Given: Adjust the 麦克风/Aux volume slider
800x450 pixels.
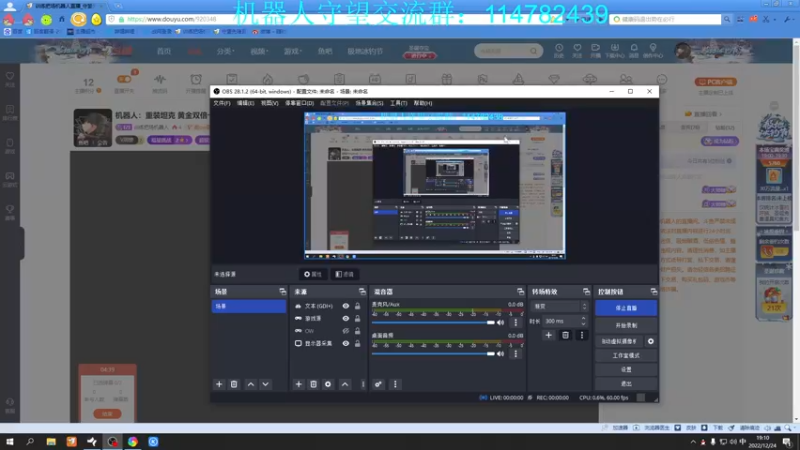Looking at the screenshot, I should coord(433,322).
